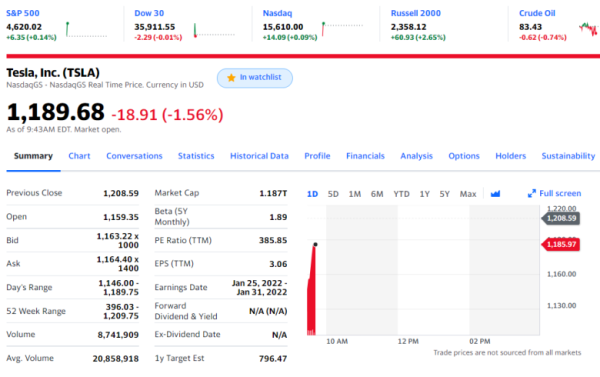This screenshot has height=377, width=600.
Task: Open the Historical Data tab
Action: click(259, 156)
